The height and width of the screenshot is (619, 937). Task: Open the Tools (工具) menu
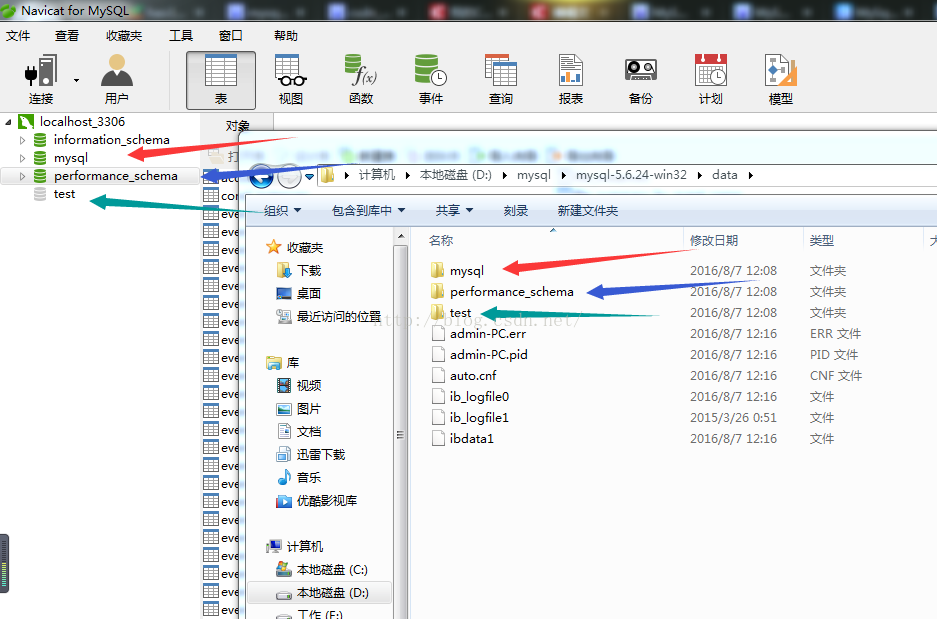pyautogui.click(x=181, y=36)
